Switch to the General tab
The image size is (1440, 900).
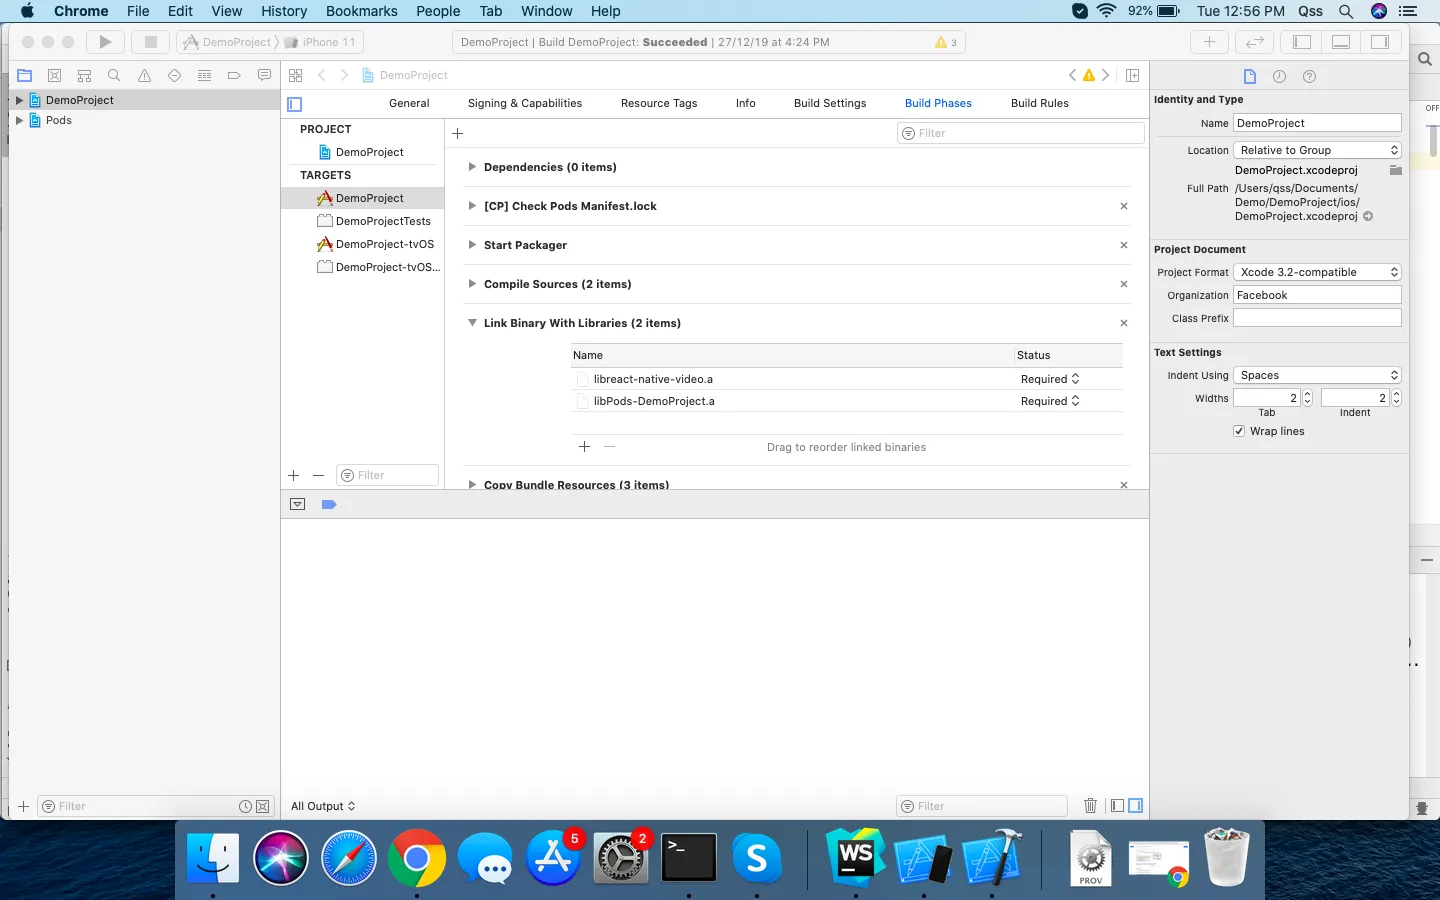point(409,103)
